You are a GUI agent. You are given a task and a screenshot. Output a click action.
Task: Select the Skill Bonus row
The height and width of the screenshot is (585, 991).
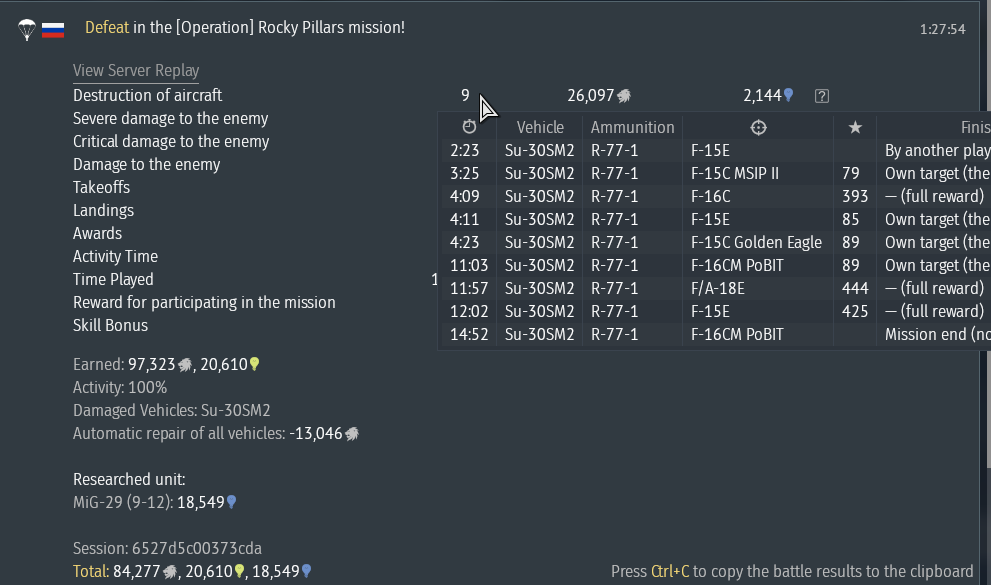pyautogui.click(x=110, y=326)
